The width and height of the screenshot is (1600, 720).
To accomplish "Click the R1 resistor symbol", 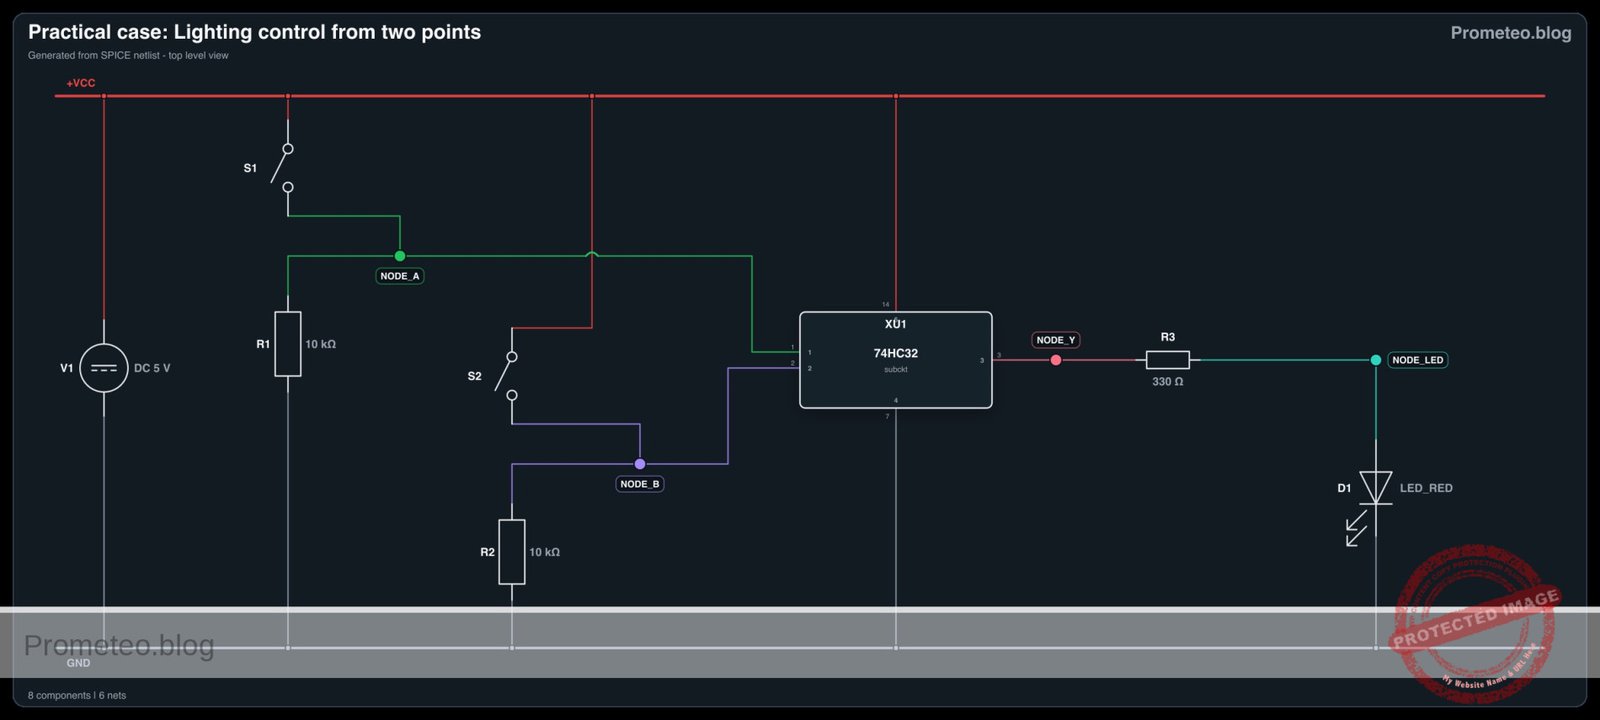I will click(x=288, y=344).
